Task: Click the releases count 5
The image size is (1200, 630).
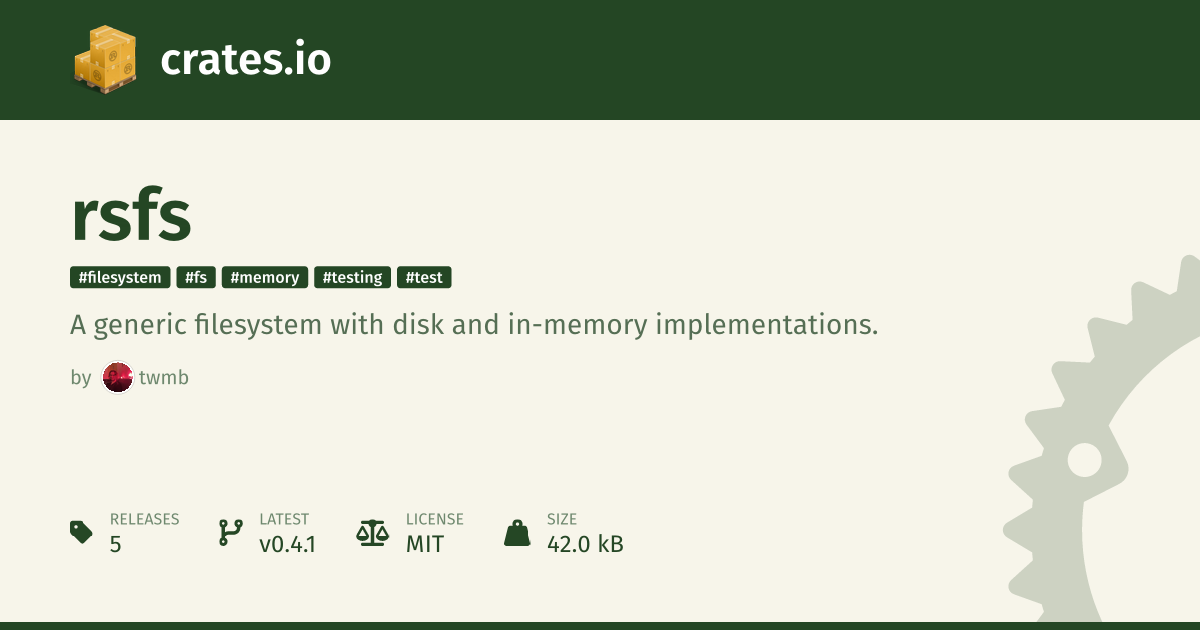Action: tap(115, 544)
